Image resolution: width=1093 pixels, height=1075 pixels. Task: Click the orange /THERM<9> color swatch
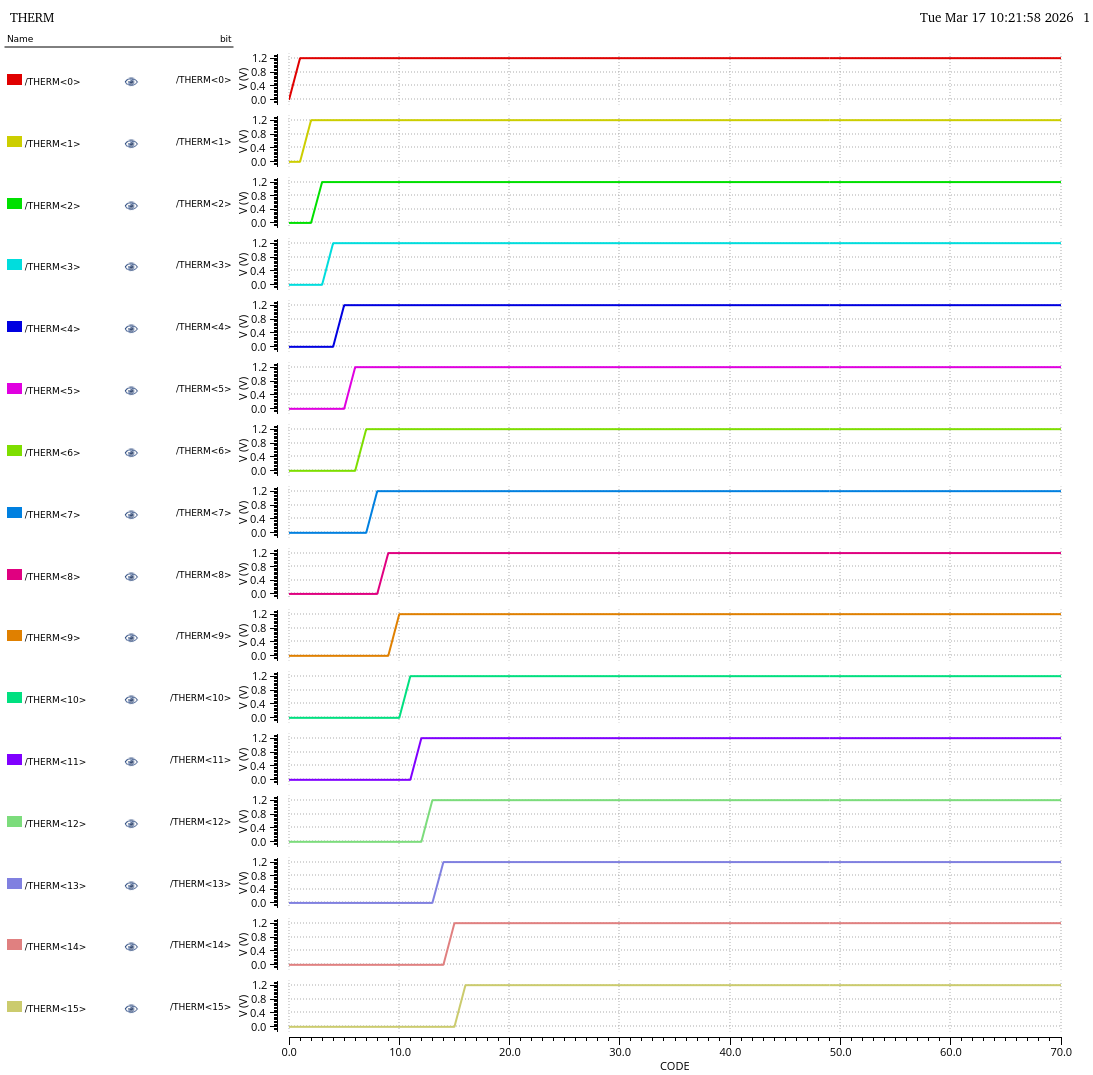[x=14, y=636]
